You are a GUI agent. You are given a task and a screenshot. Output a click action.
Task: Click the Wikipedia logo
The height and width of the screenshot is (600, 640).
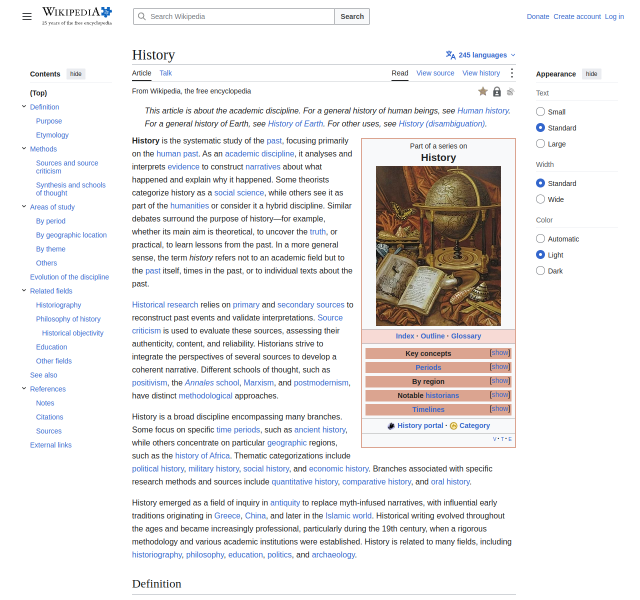[x=77, y=16]
